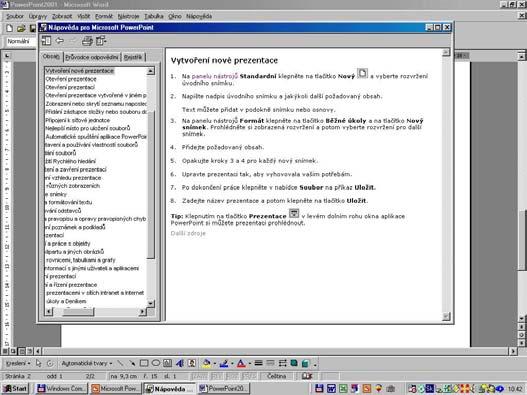Select topic Nejlepší místo pro uložení souborů

[87, 128]
